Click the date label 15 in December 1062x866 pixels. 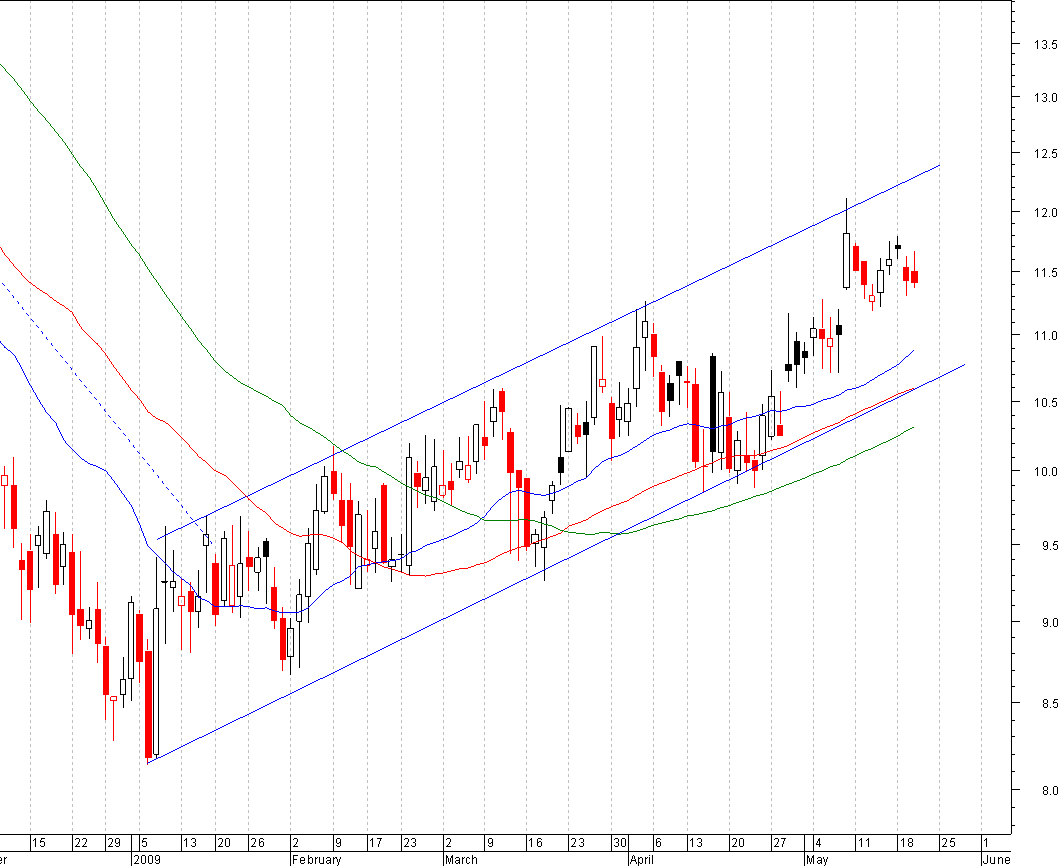pyautogui.click(x=39, y=843)
